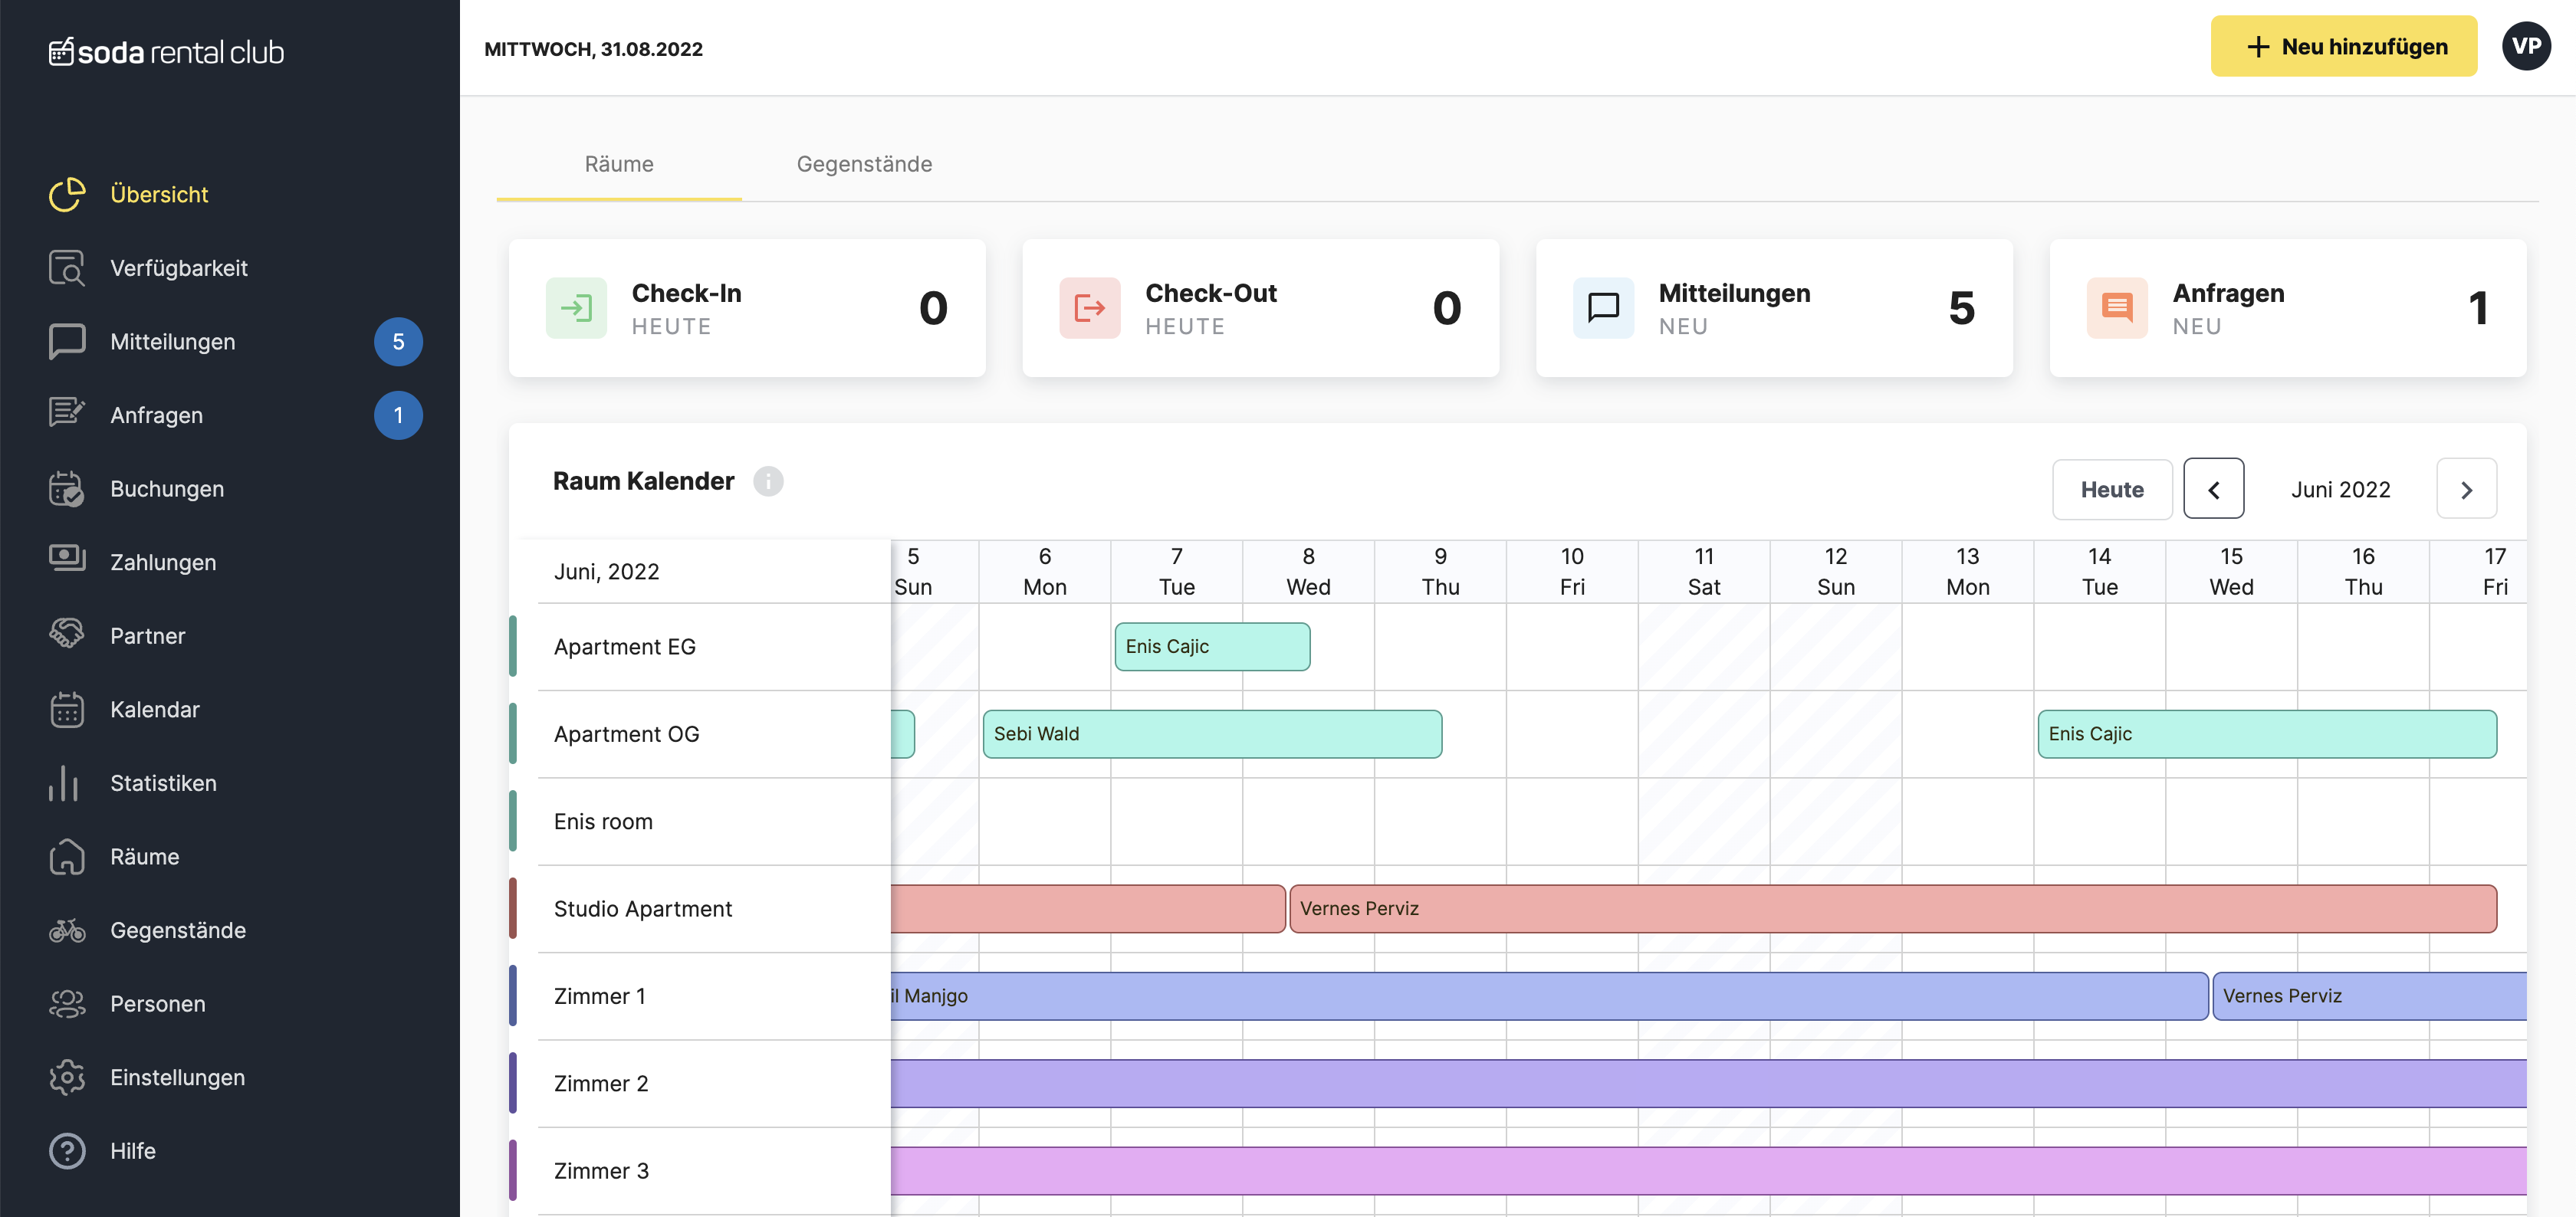Open Vernes Perviz booking in Zimmer 1

pos(2369,996)
